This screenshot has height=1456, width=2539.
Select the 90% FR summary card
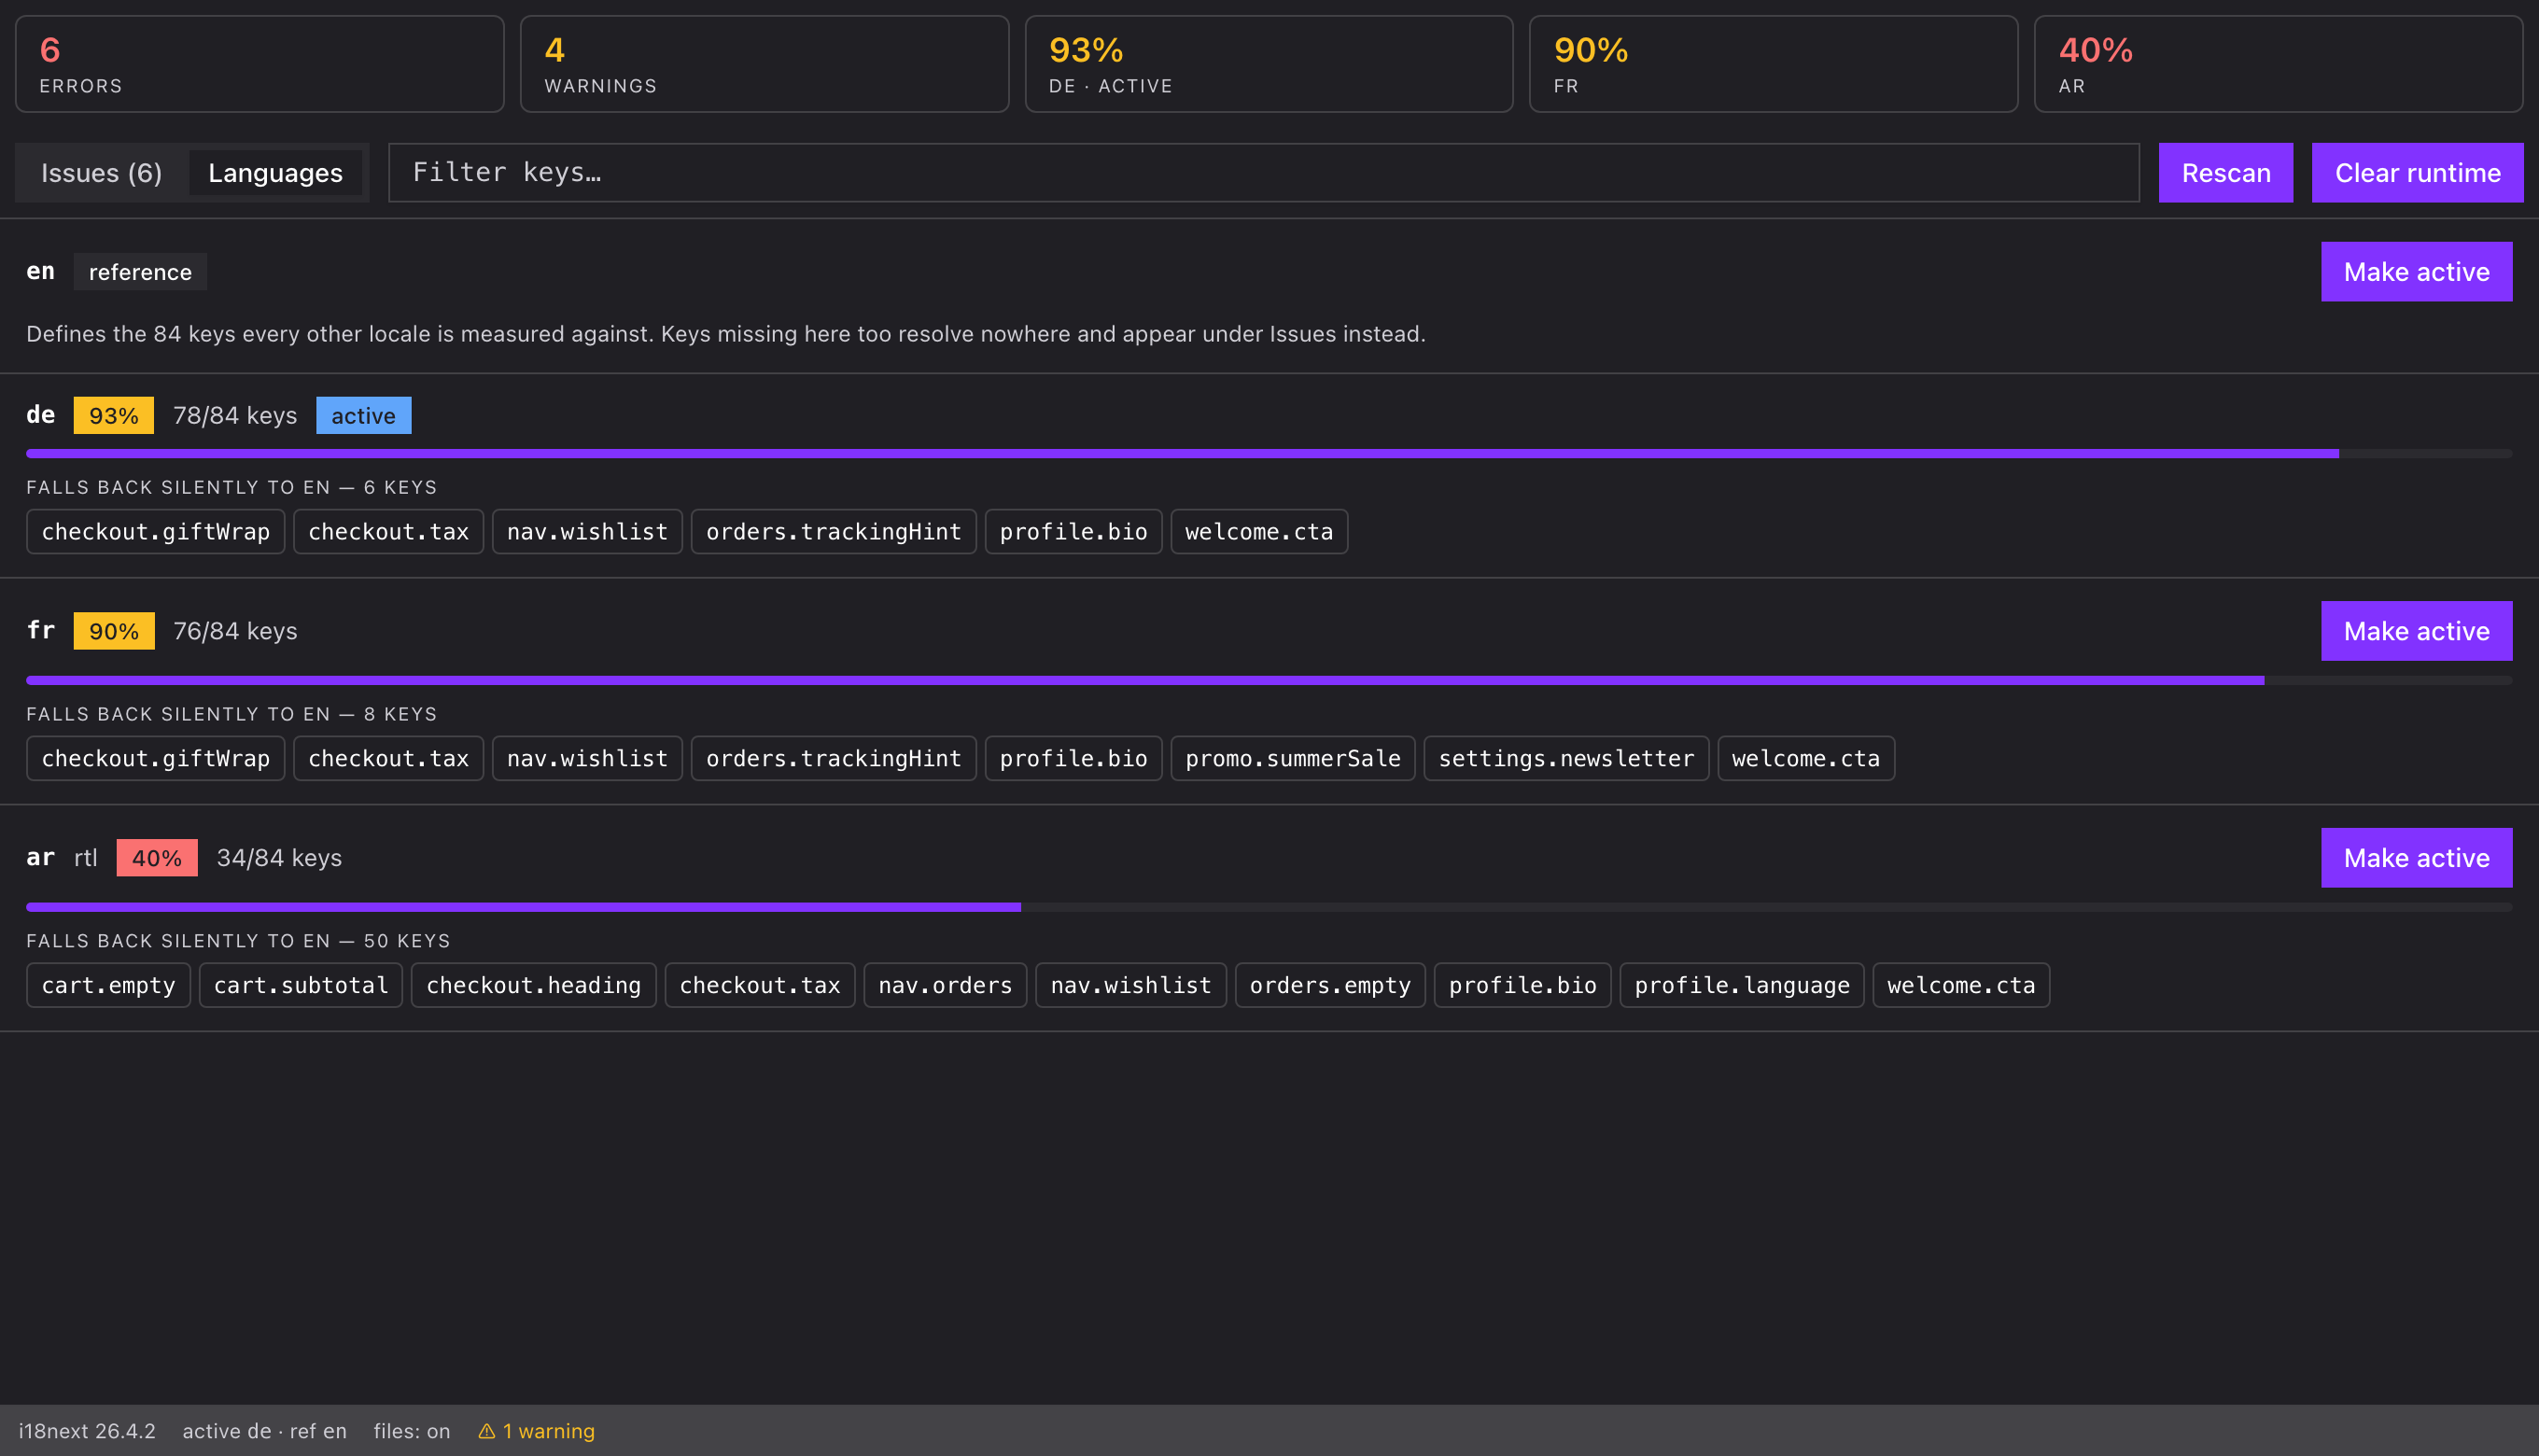[1773, 64]
